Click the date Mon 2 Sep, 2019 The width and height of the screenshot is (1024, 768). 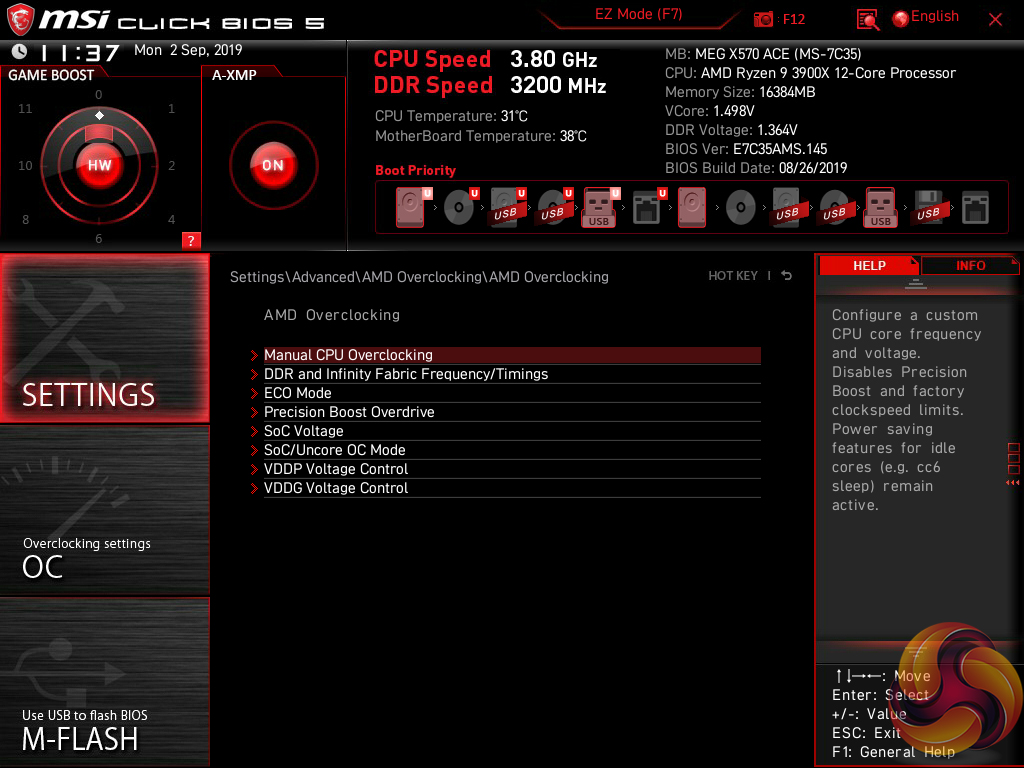(188, 50)
